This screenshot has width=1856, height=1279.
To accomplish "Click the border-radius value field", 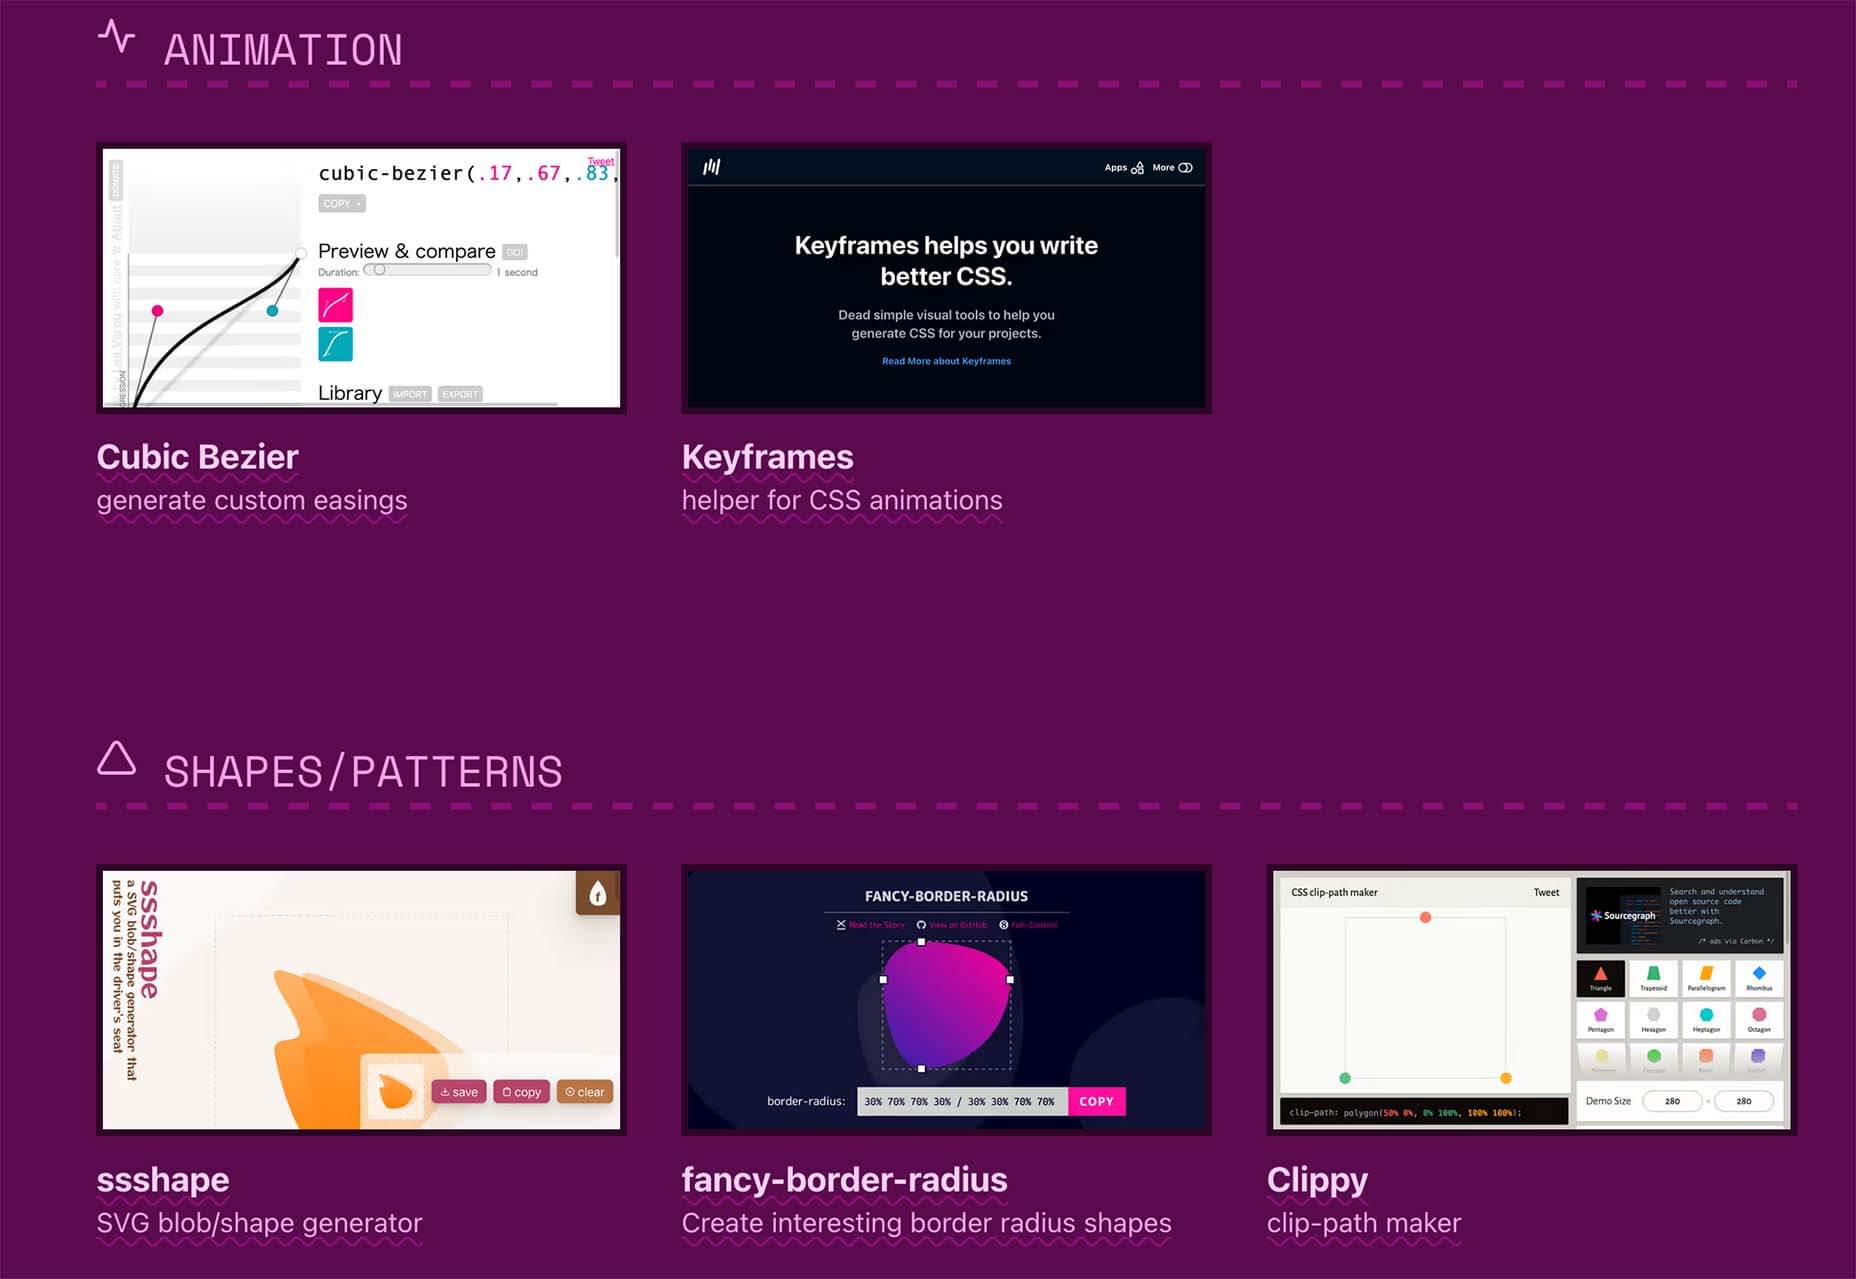I will tap(962, 1101).
